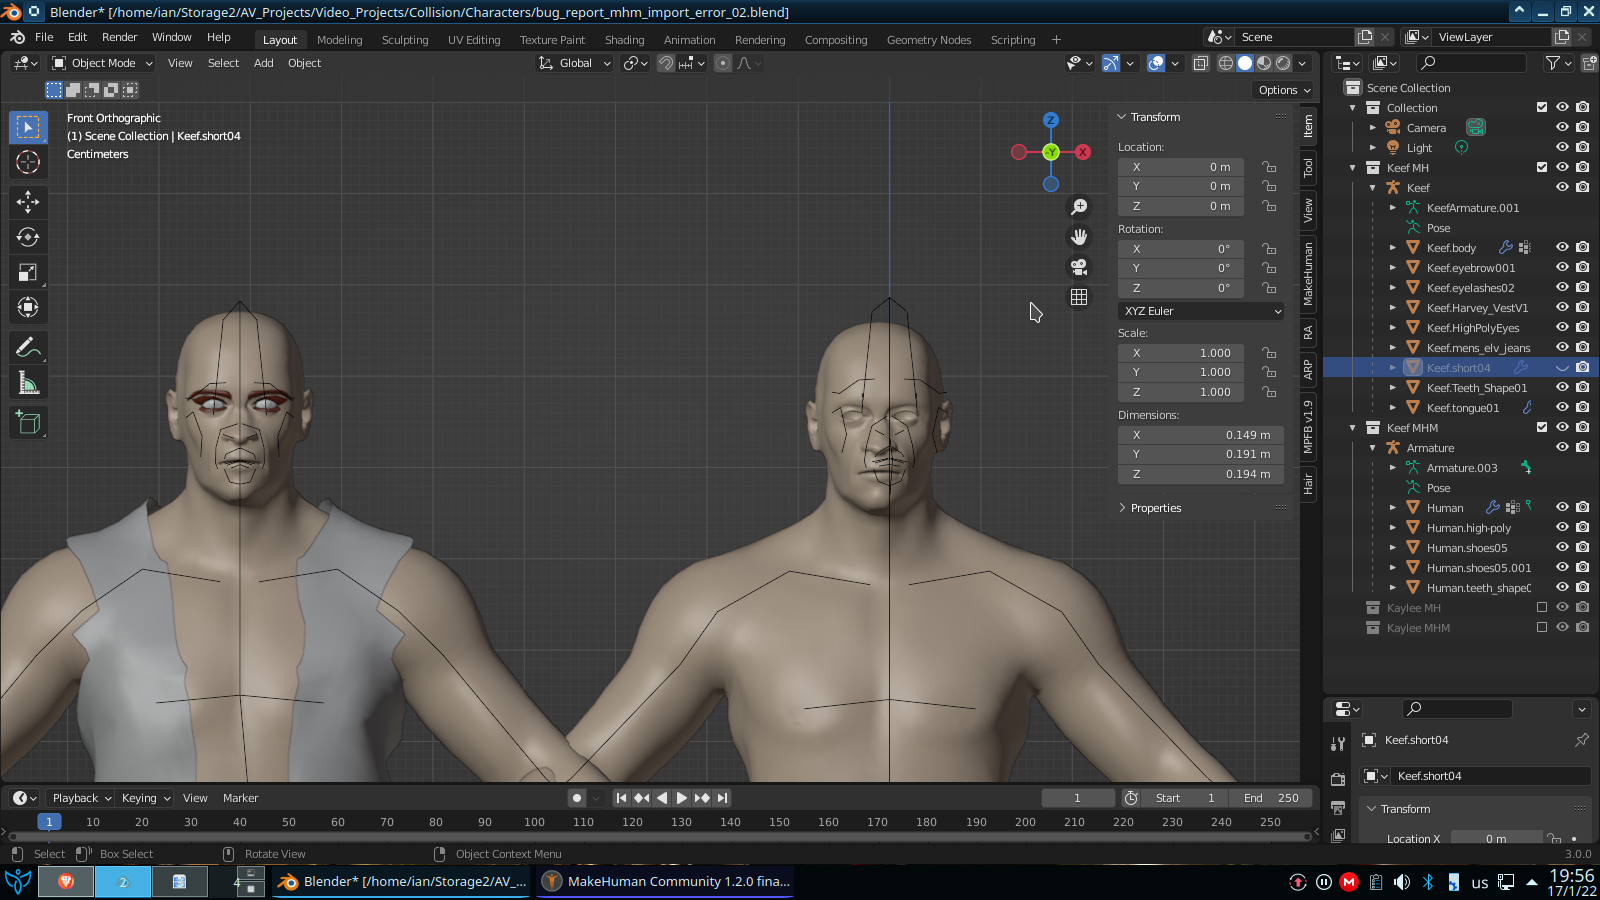The height and width of the screenshot is (900, 1600).
Task: Switch to the Sculpting workspace tab
Action: point(405,40)
